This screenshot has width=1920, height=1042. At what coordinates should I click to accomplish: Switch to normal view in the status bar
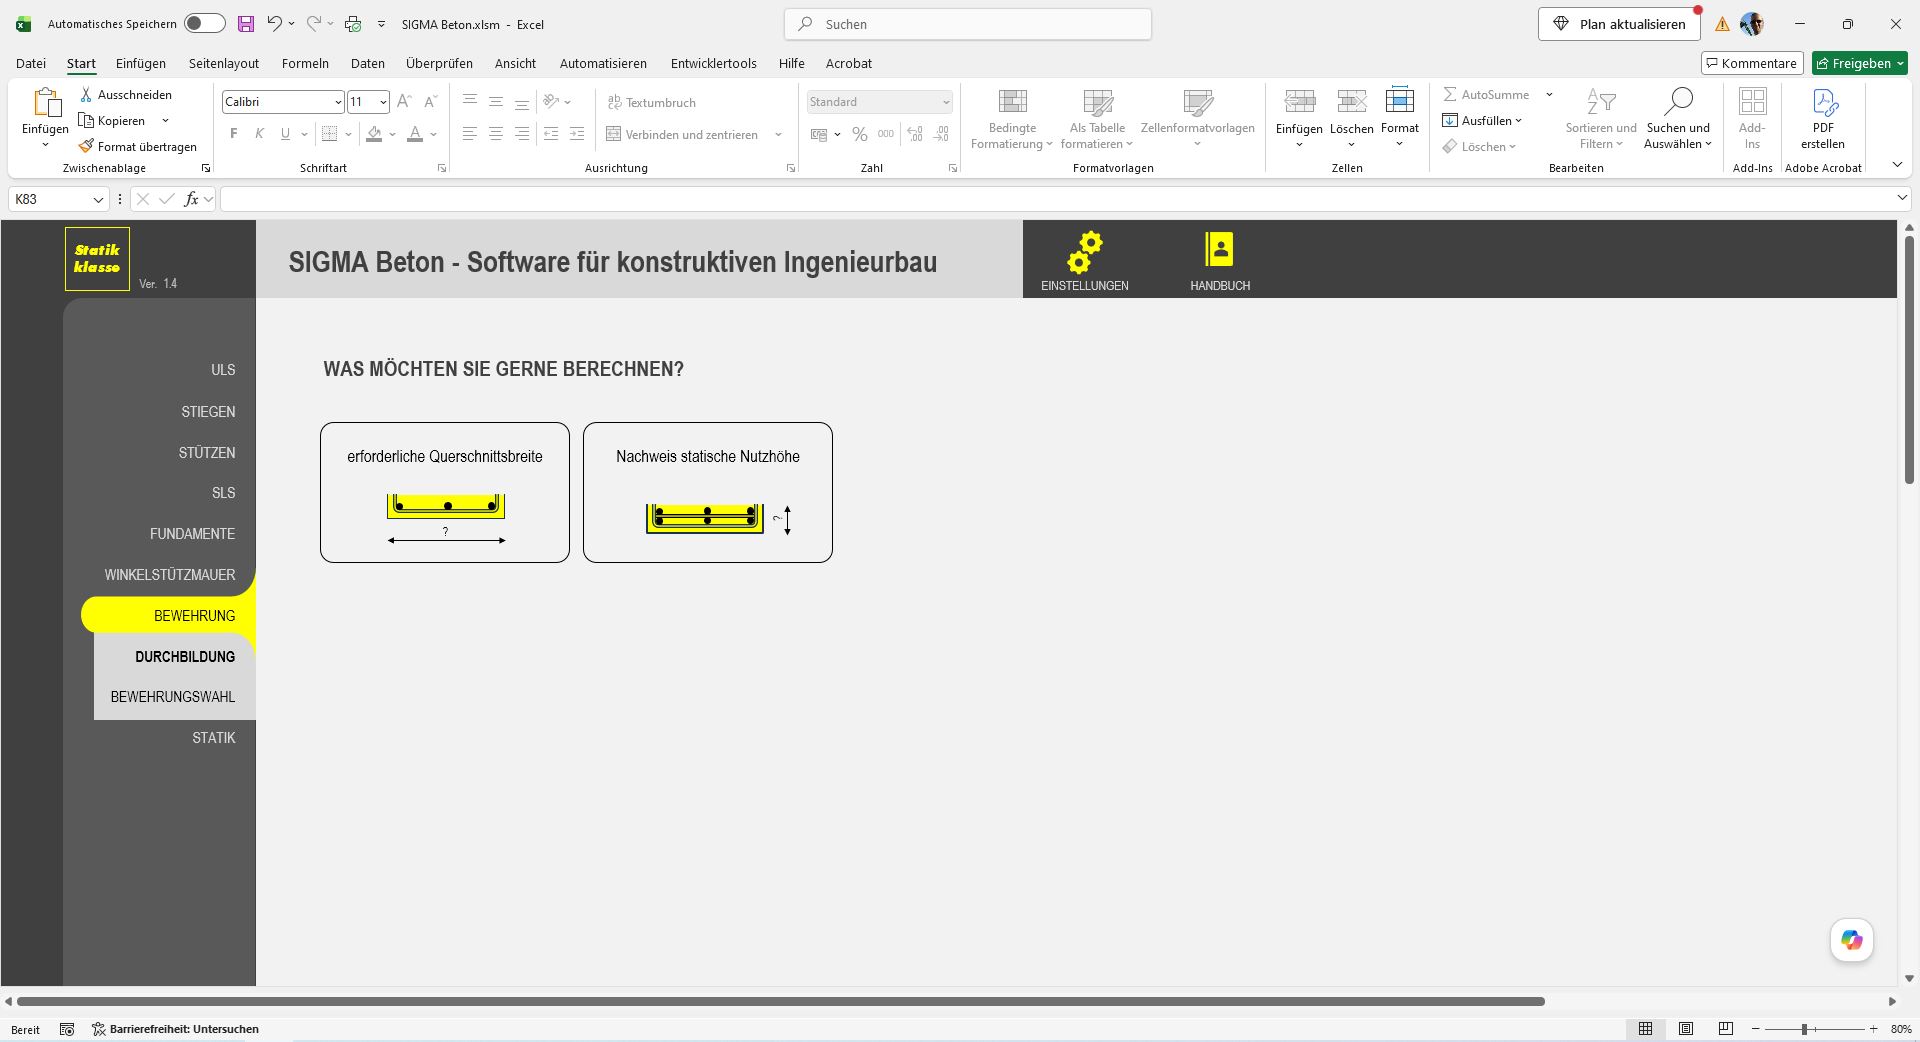click(x=1645, y=1029)
